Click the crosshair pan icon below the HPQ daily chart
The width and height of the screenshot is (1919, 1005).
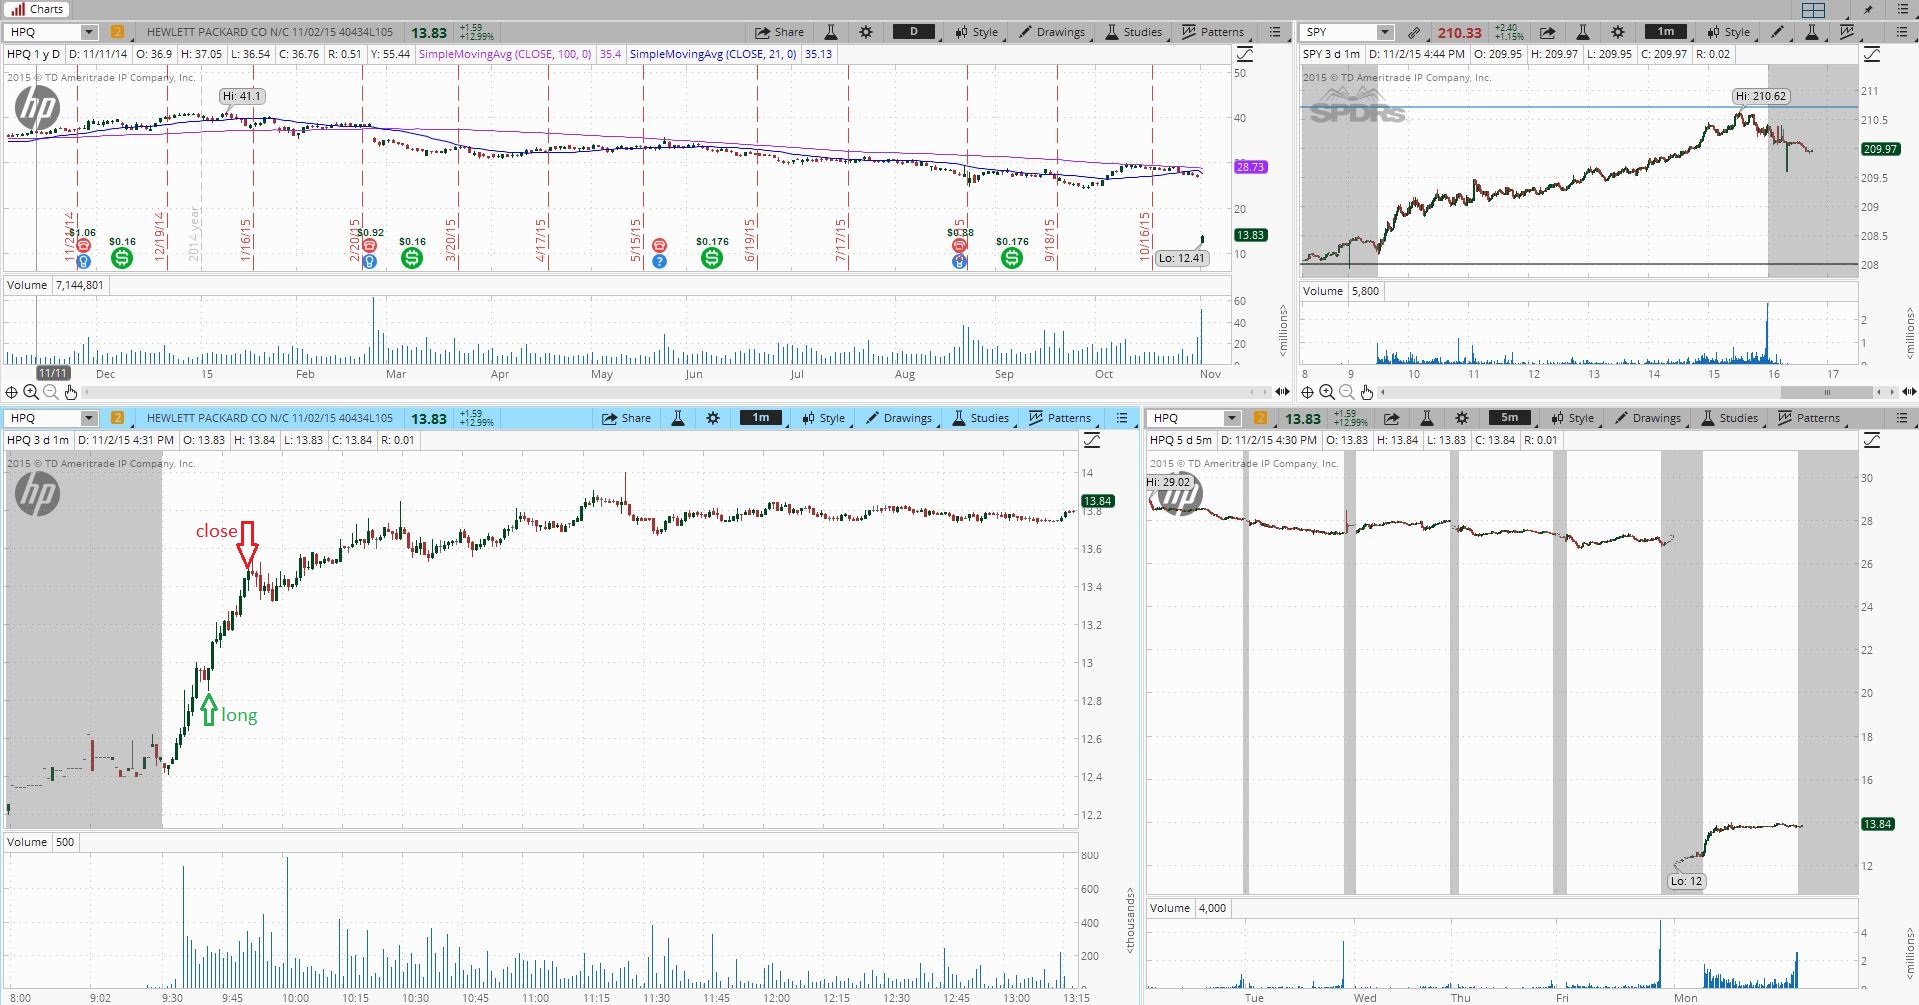[x=12, y=392]
